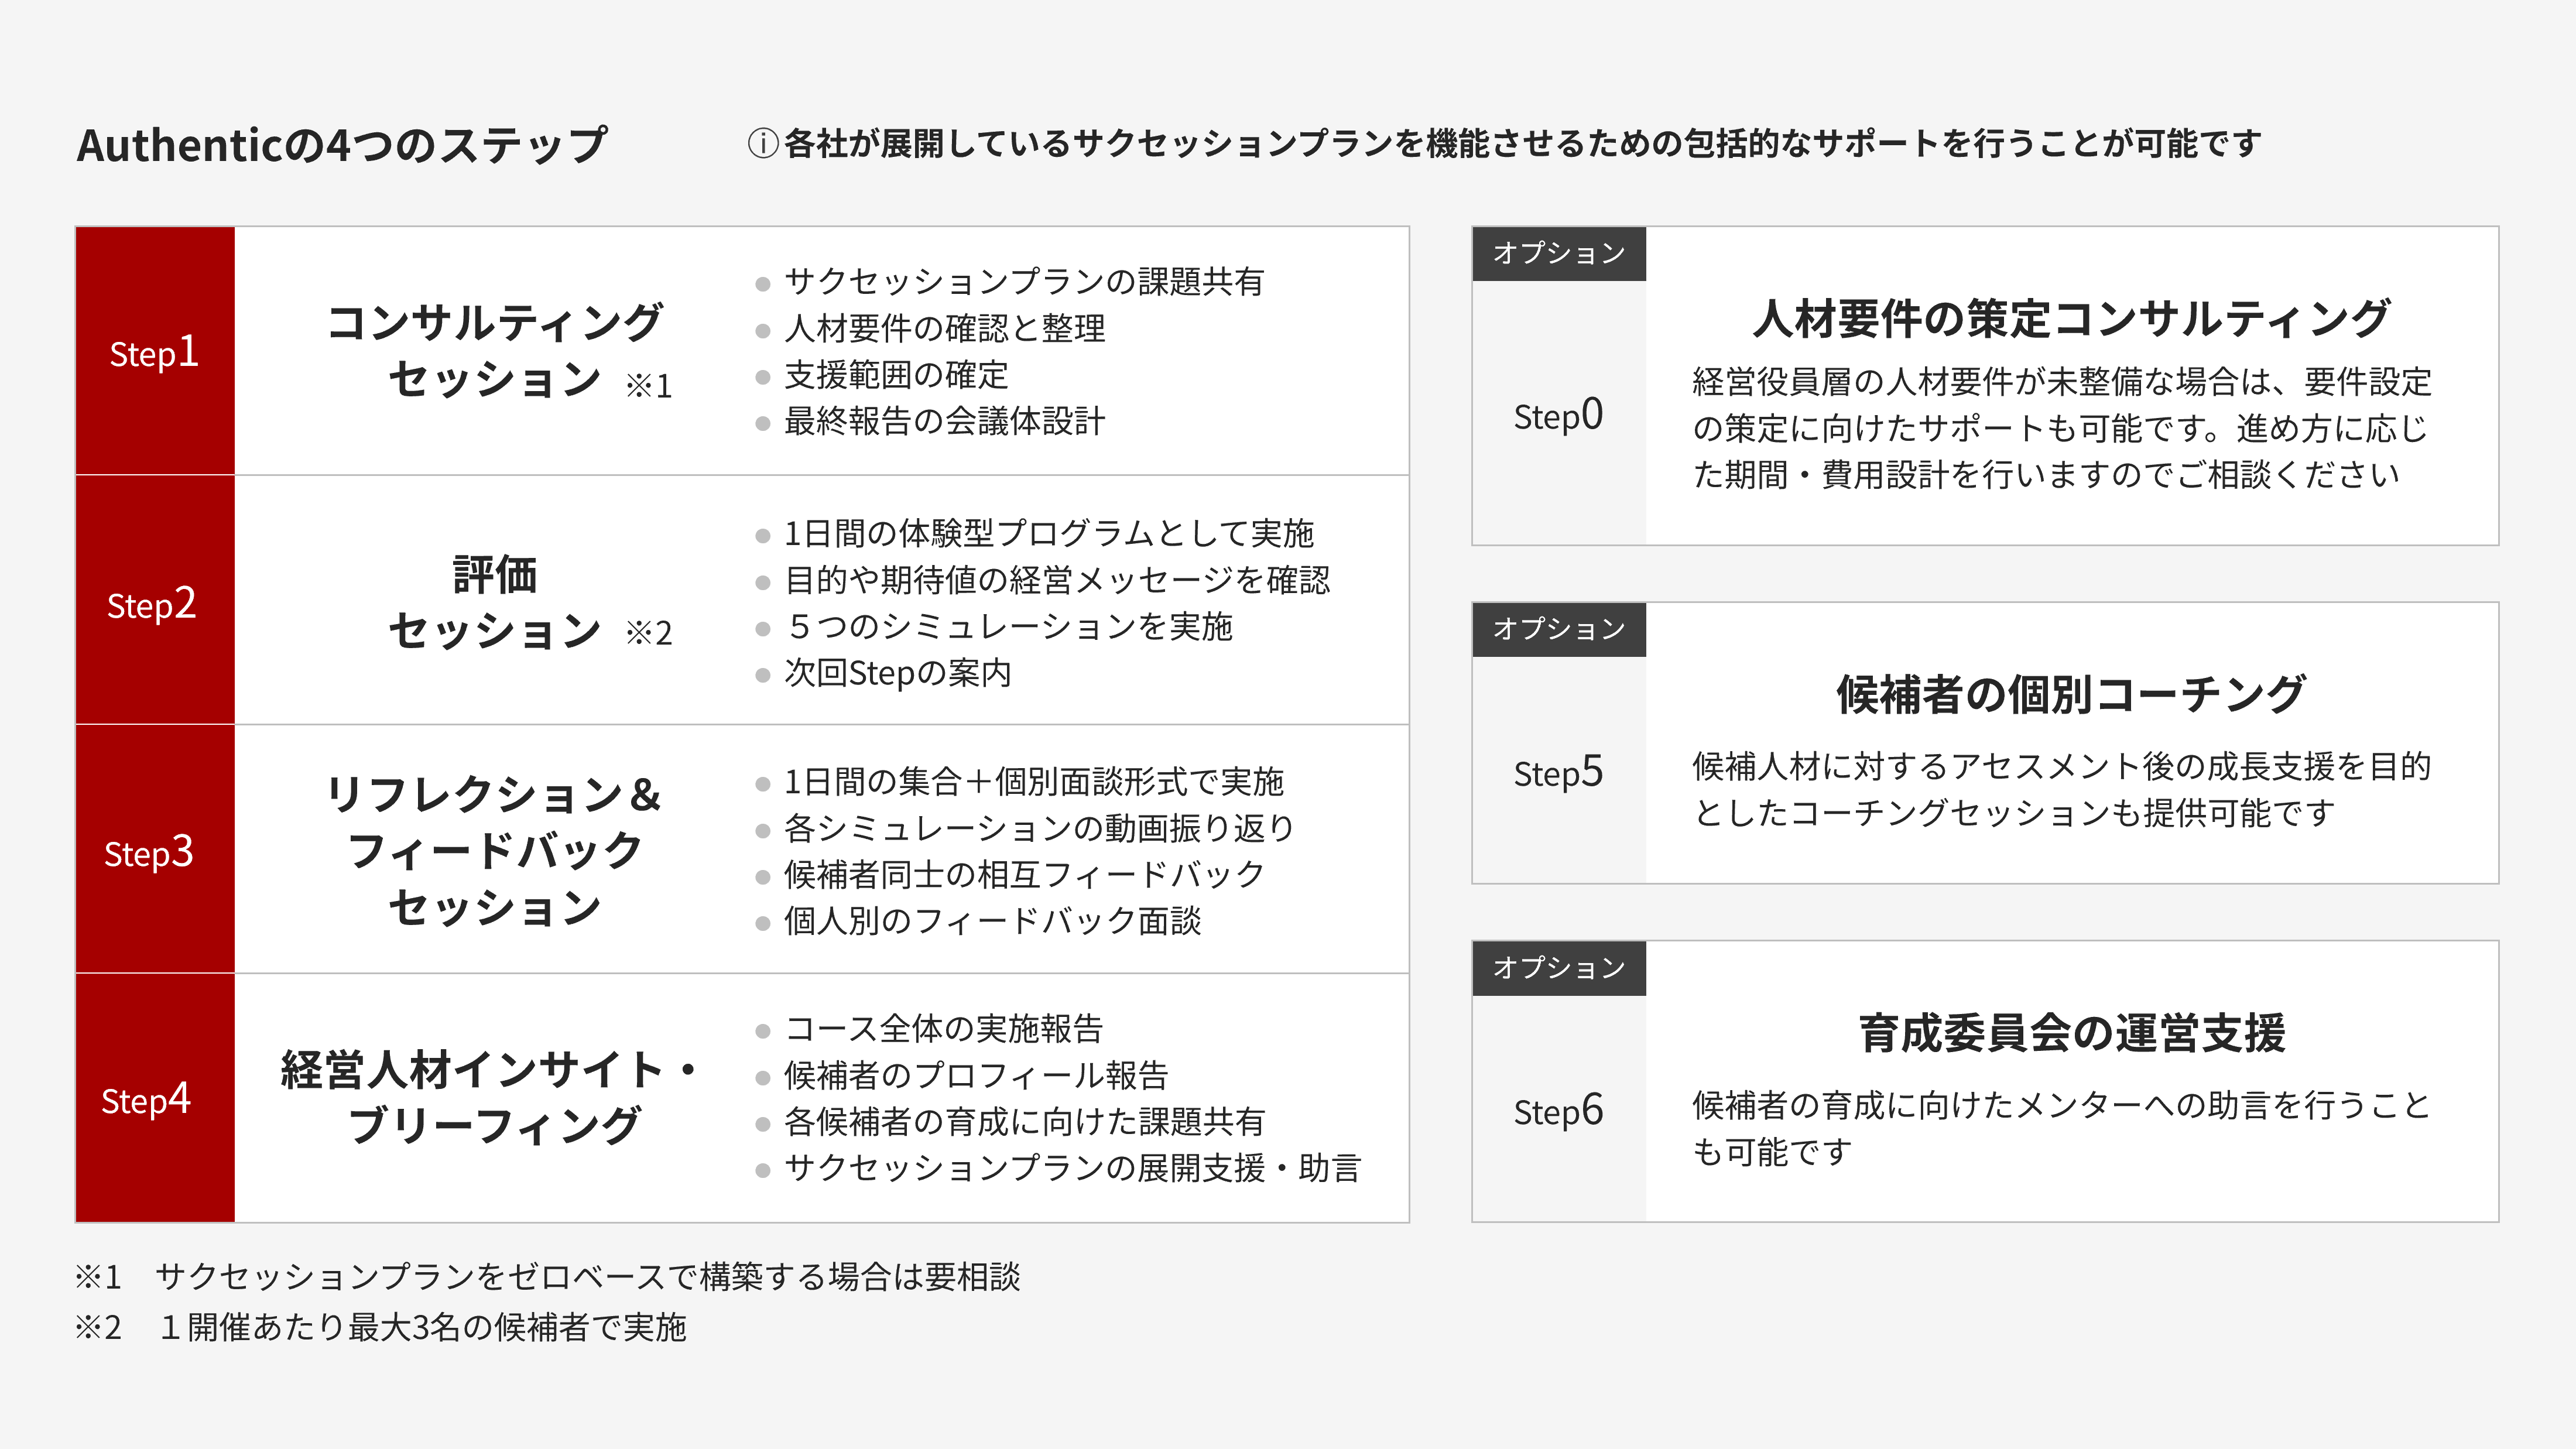
Task: Click the Step0 label
Action: 1558,415
